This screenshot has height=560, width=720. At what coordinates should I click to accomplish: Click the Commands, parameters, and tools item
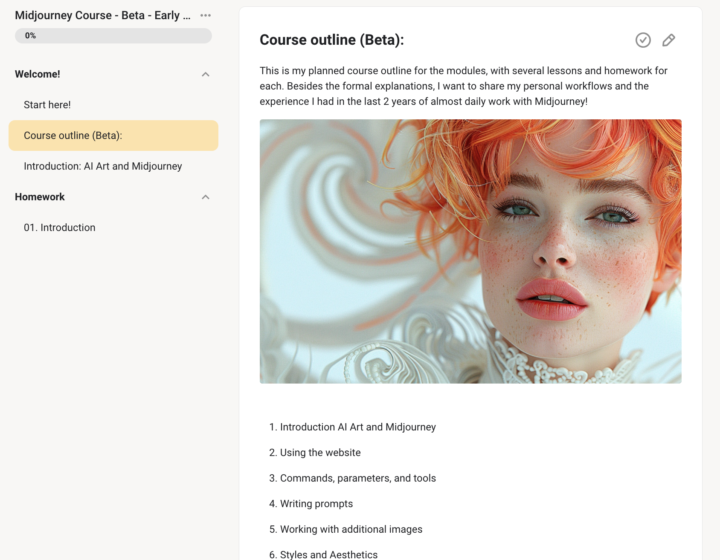pyautogui.click(x=358, y=478)
